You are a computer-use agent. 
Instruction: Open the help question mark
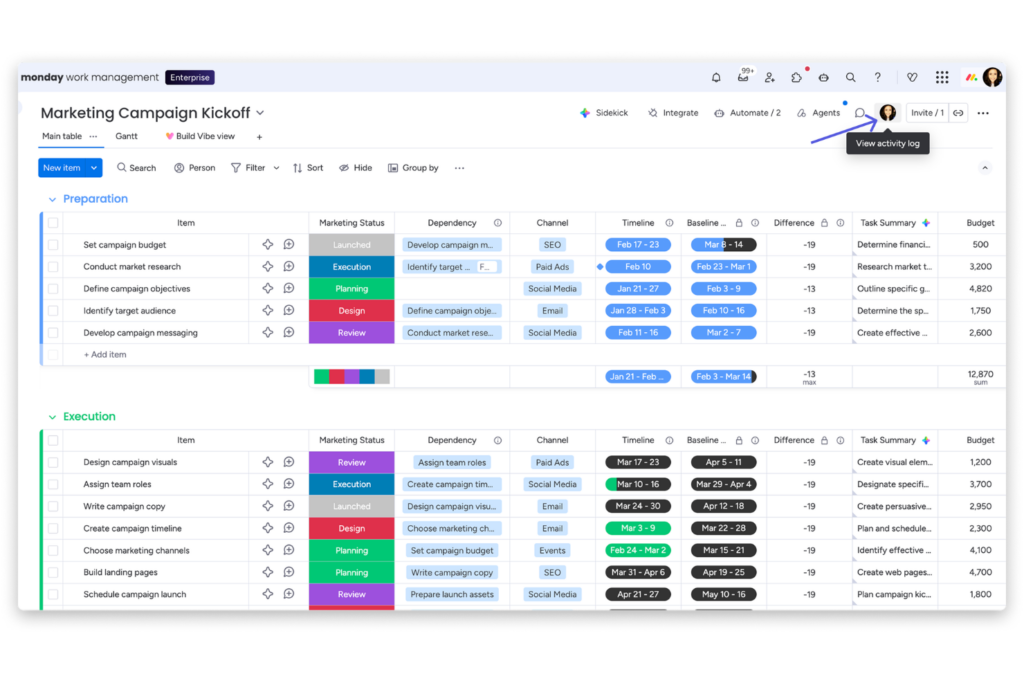[x=878, y=78]
